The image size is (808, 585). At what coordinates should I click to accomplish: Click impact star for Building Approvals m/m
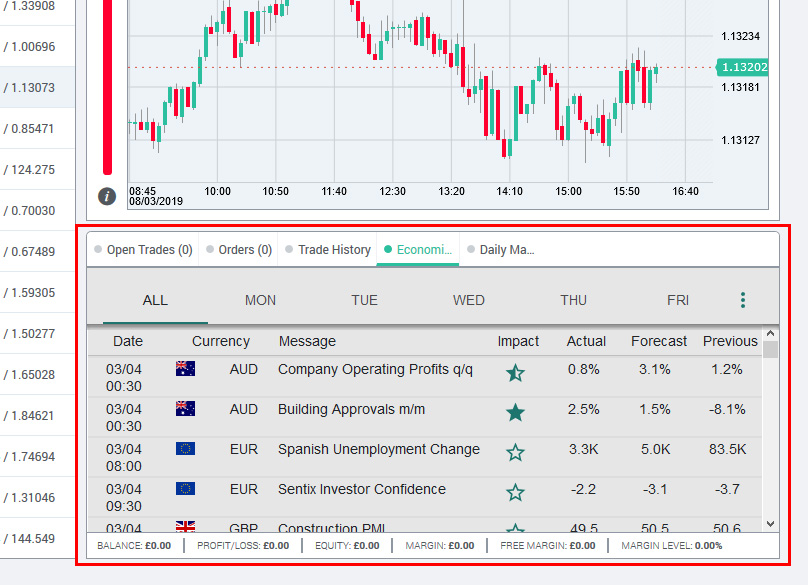[x=515, y=412]
